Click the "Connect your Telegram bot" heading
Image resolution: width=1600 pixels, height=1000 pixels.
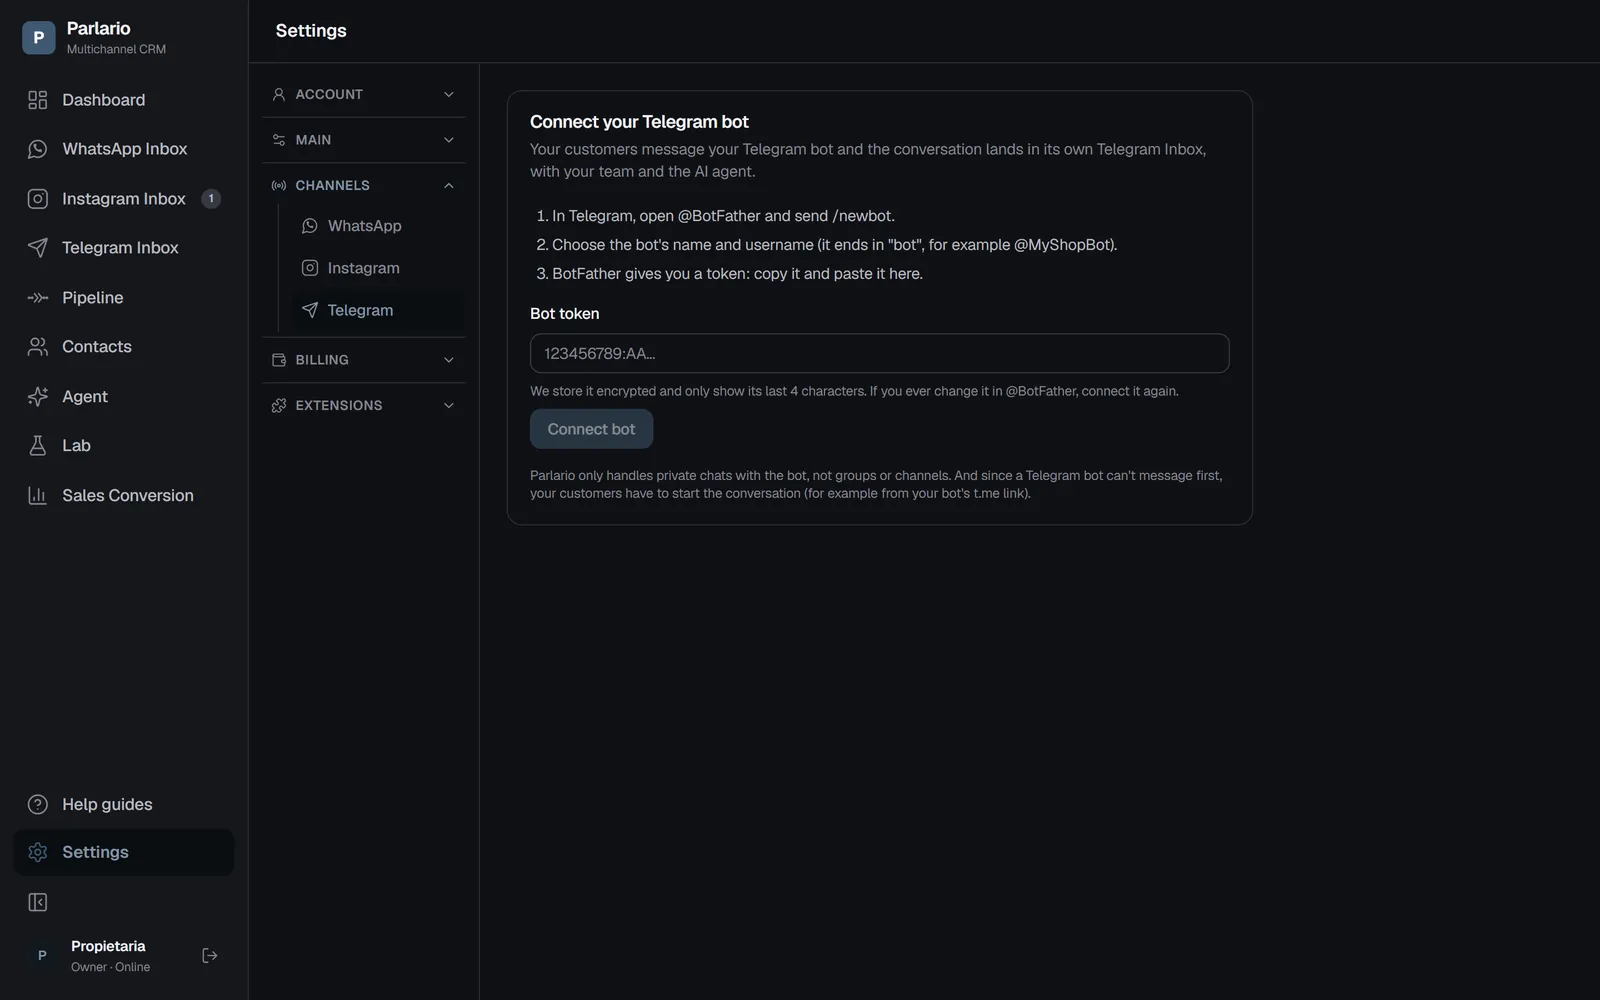(x=639, y=122)
